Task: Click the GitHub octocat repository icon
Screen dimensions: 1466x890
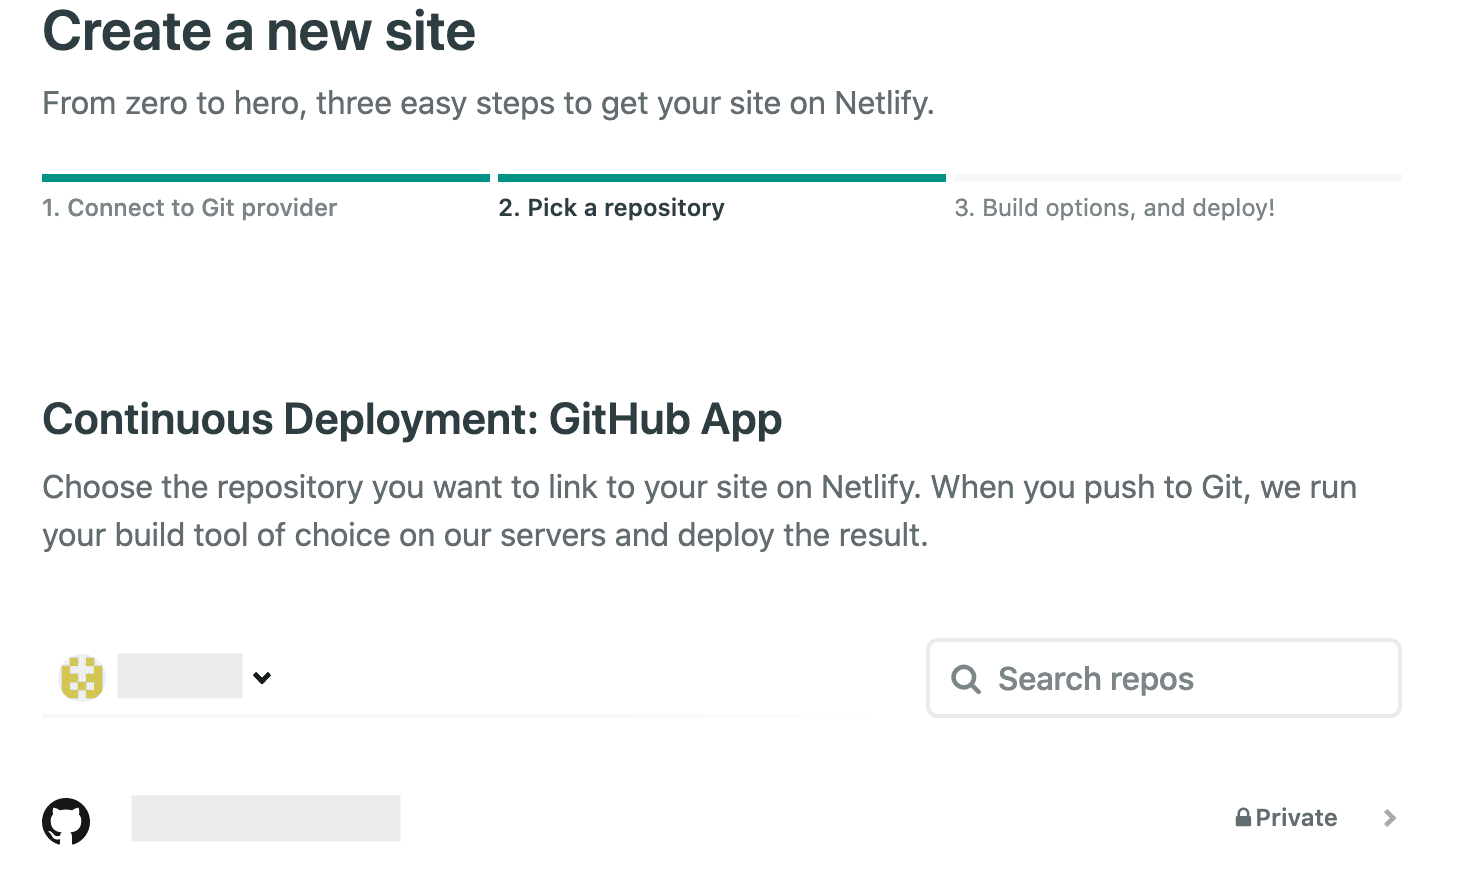Action: point(66,821)
